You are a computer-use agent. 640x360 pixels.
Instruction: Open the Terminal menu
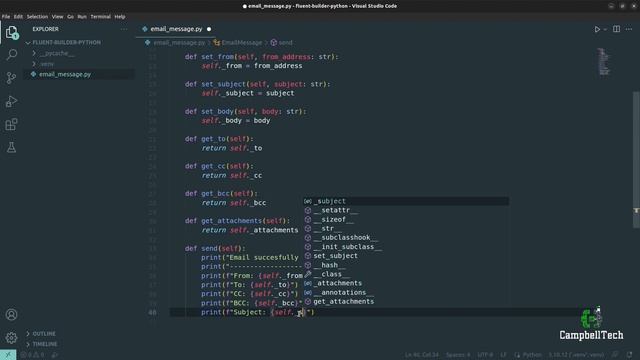tap(100, 17)
